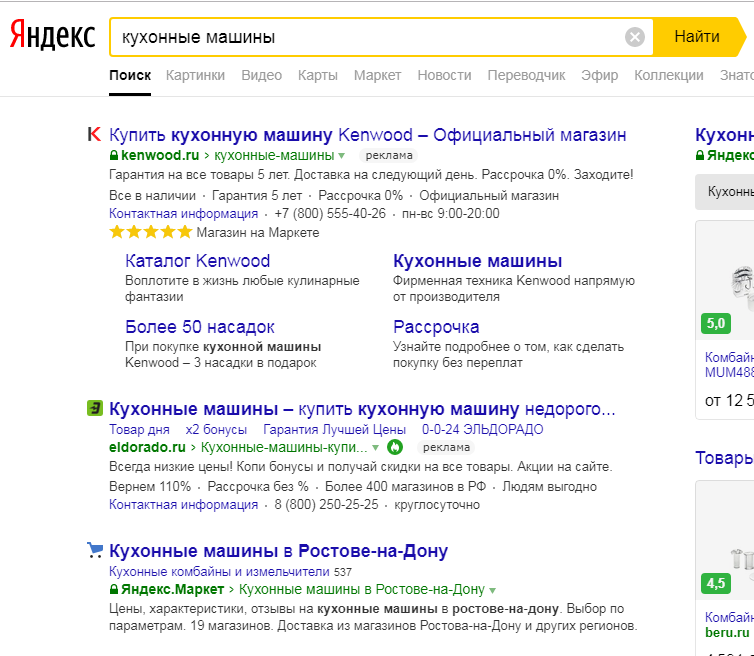
Task: Open the beru.ru link in right column
Action: coord(727,632)
